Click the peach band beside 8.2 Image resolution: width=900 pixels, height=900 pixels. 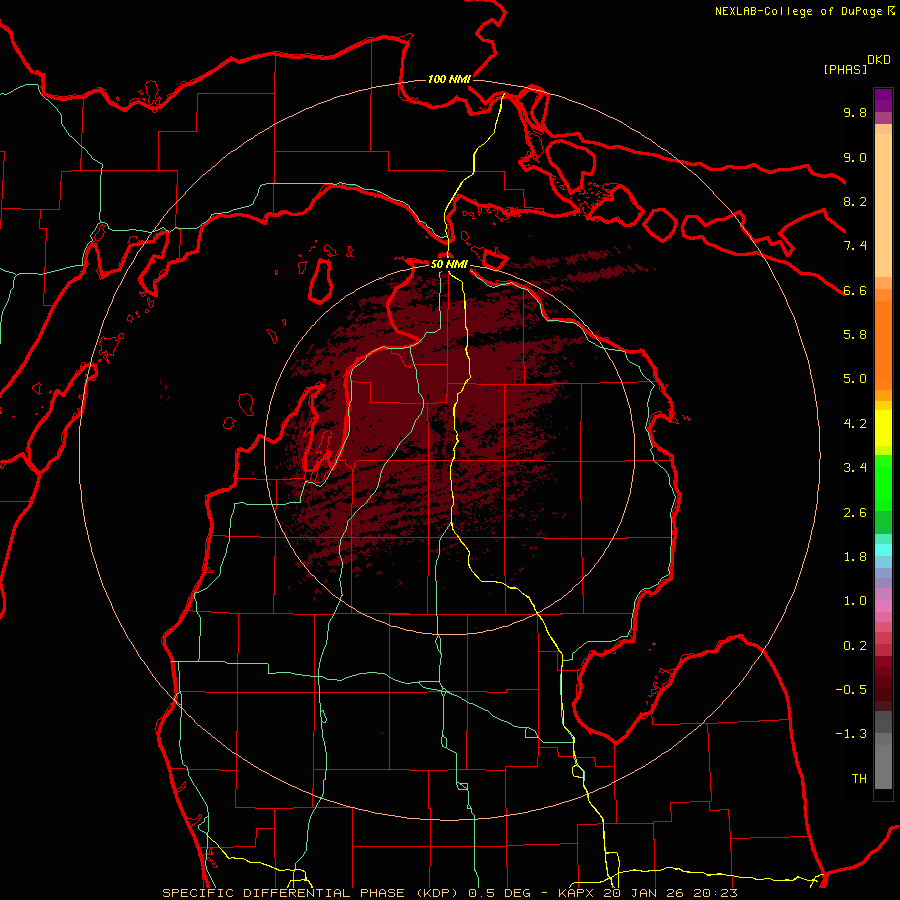(883, 205)
